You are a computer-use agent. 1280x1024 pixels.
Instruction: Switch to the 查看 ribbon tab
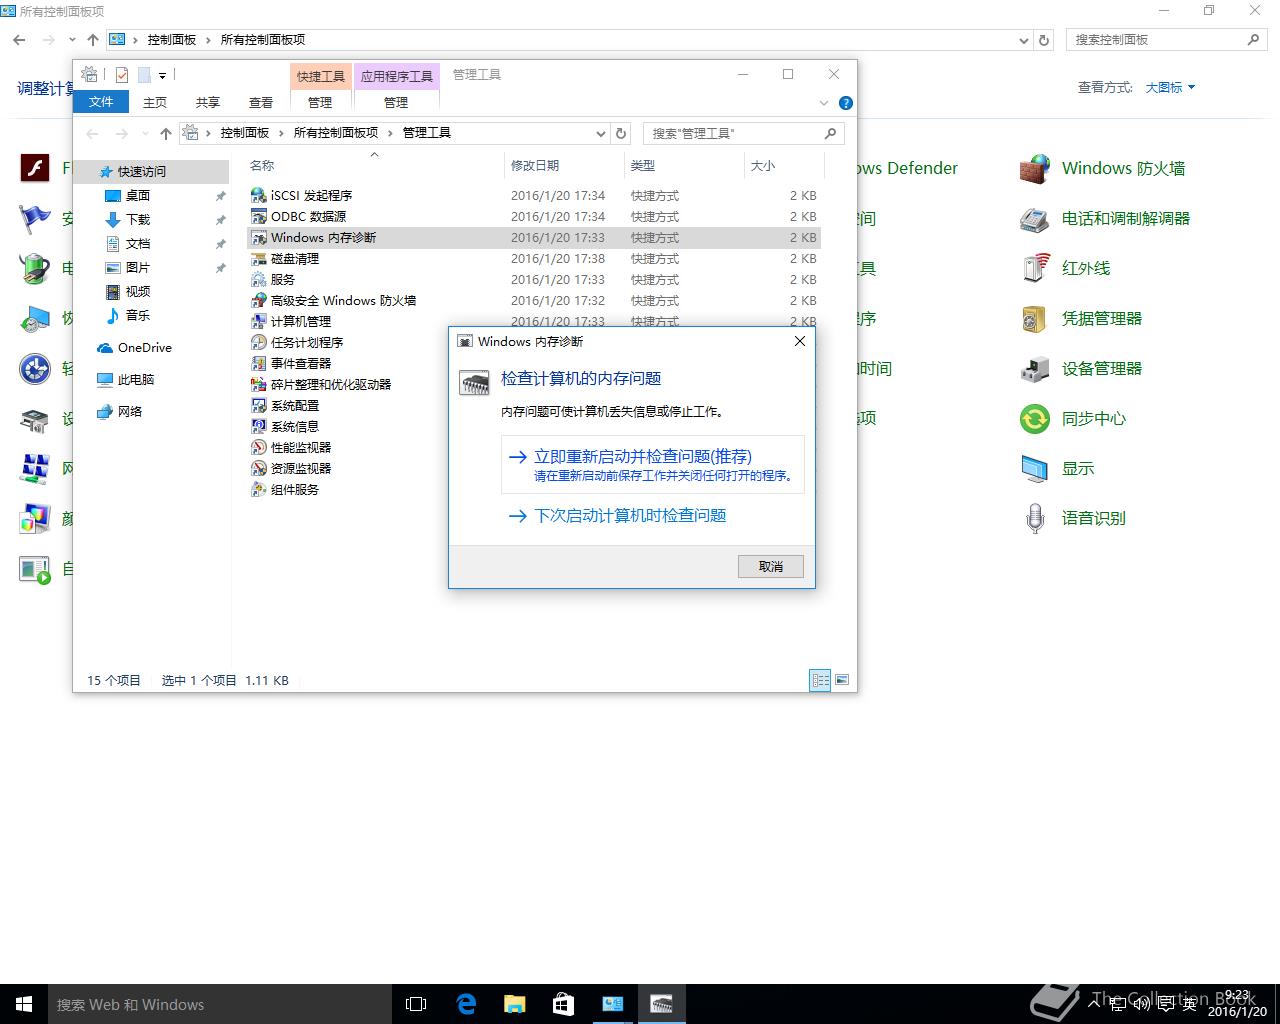(261, 102)
